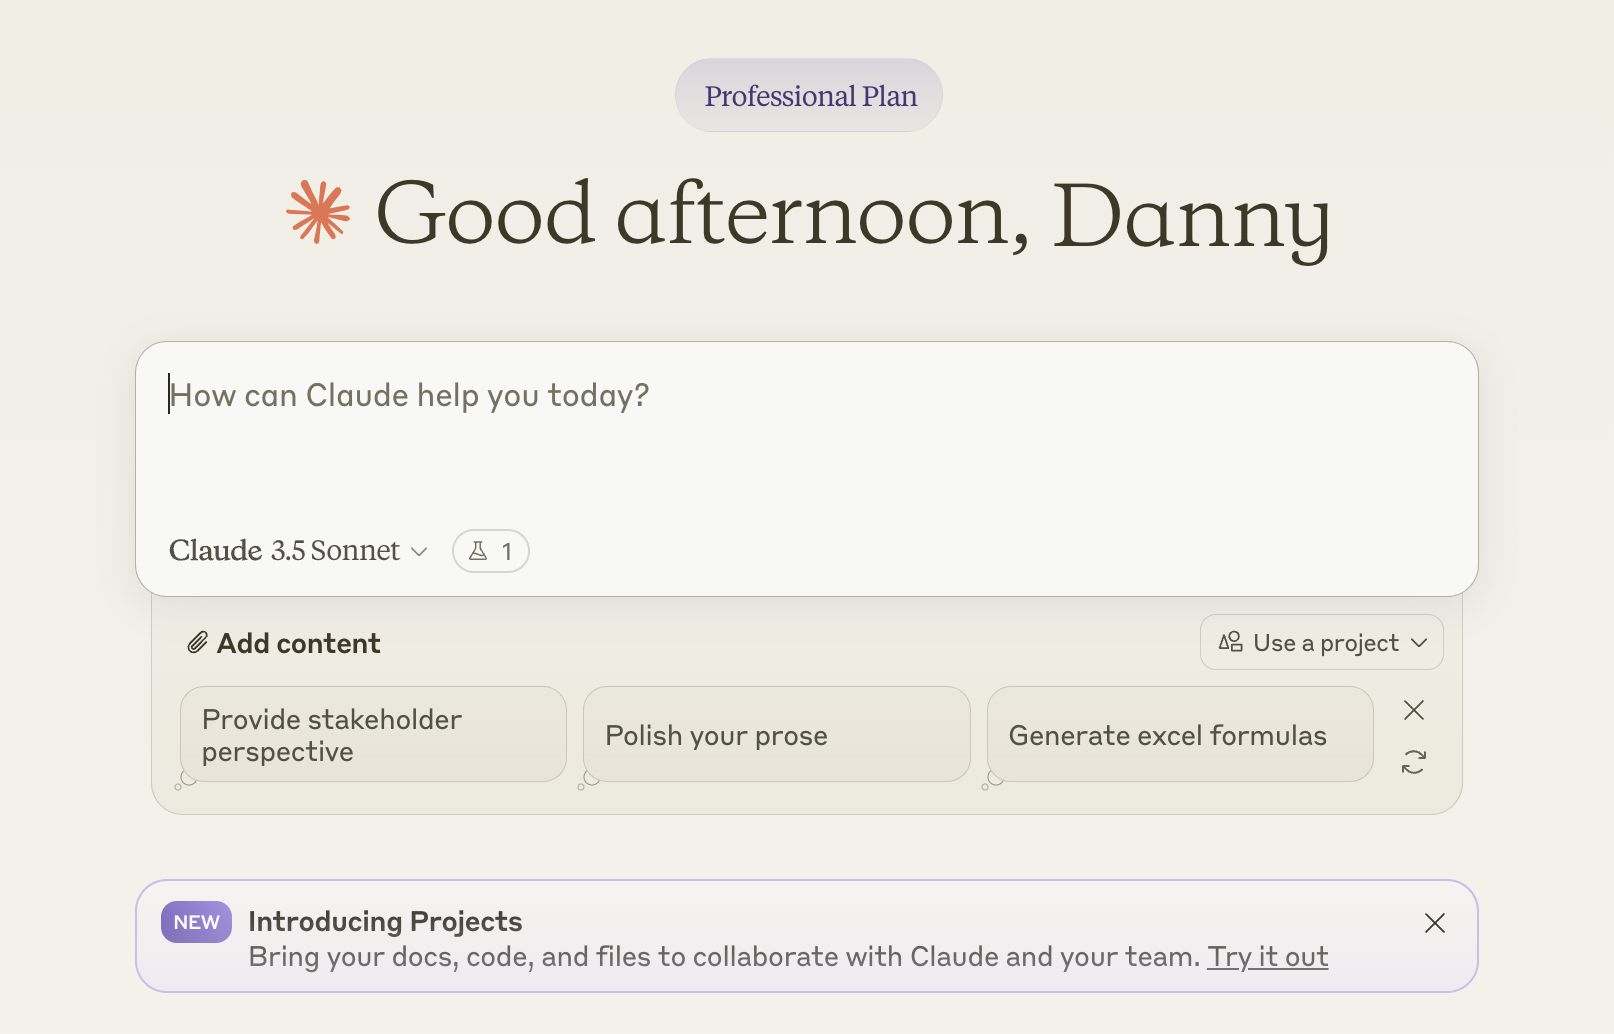Select the 'Generate excel formulas' suggestion
This screenshot has height=1034, width=1614.
1180,734
